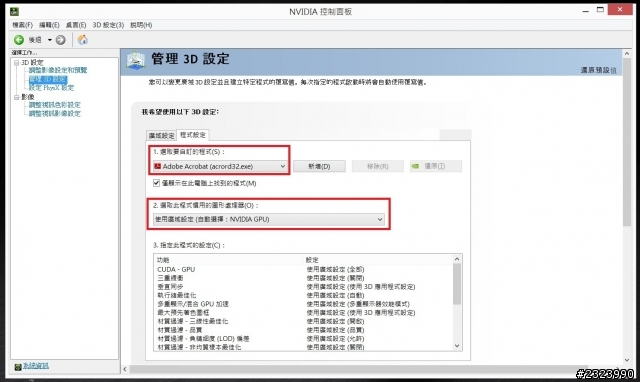Click the 系統資訊 link at bottom-left
Image resolution: width=640 pixels, height=382 pixels.
coord(36,366)
